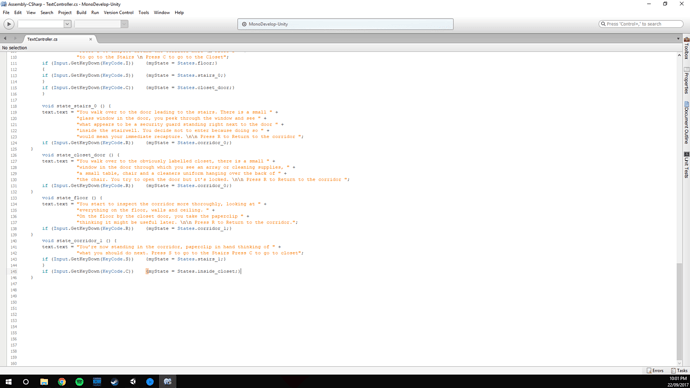The image size is (690, 388).
Task: Open the Tasks pad
Action: (679, 371)
